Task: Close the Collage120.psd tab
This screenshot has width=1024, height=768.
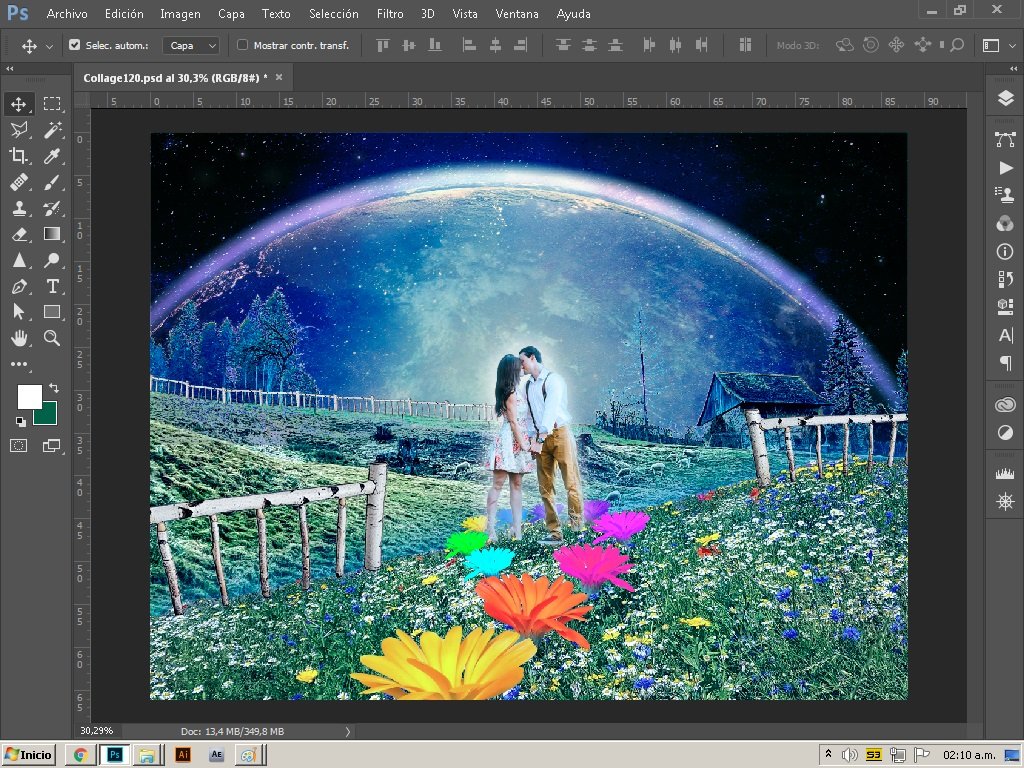Action: pyautogui.click(x=279, y=77)
